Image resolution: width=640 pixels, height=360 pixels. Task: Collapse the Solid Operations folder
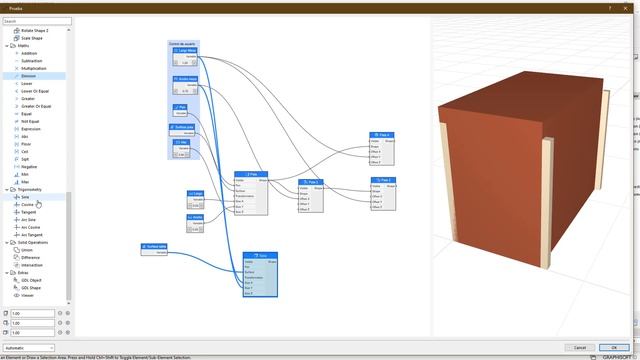pyautogui.click(x=7, y=242)
